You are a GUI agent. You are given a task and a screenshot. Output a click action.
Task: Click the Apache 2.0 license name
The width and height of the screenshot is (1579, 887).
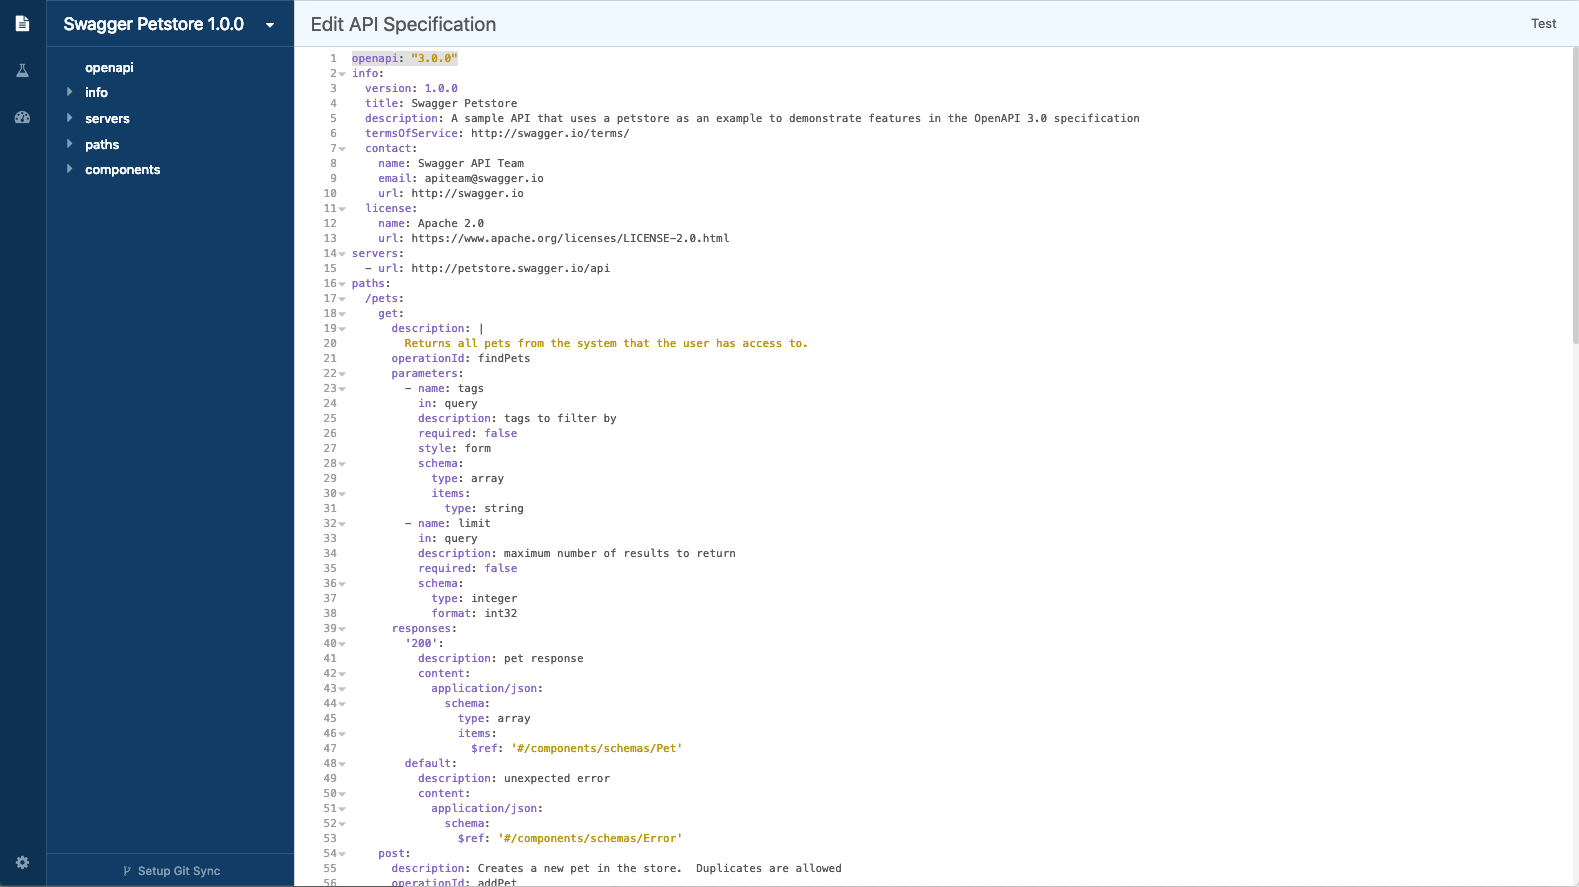point(451,223)
